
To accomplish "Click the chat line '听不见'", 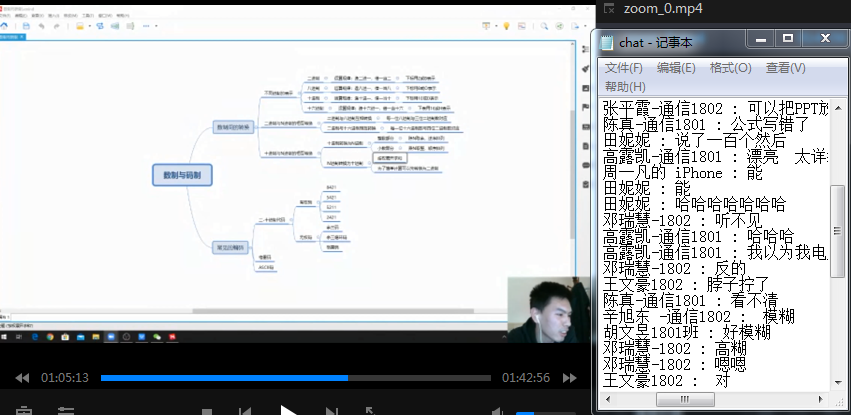I will tap(739, 221).
